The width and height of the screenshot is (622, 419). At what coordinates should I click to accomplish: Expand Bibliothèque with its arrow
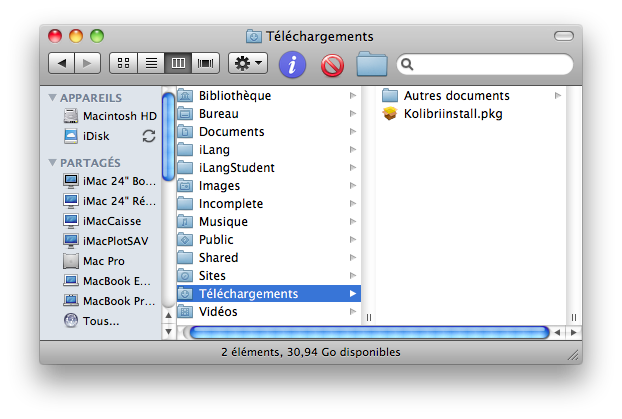[x=353, y=96]
